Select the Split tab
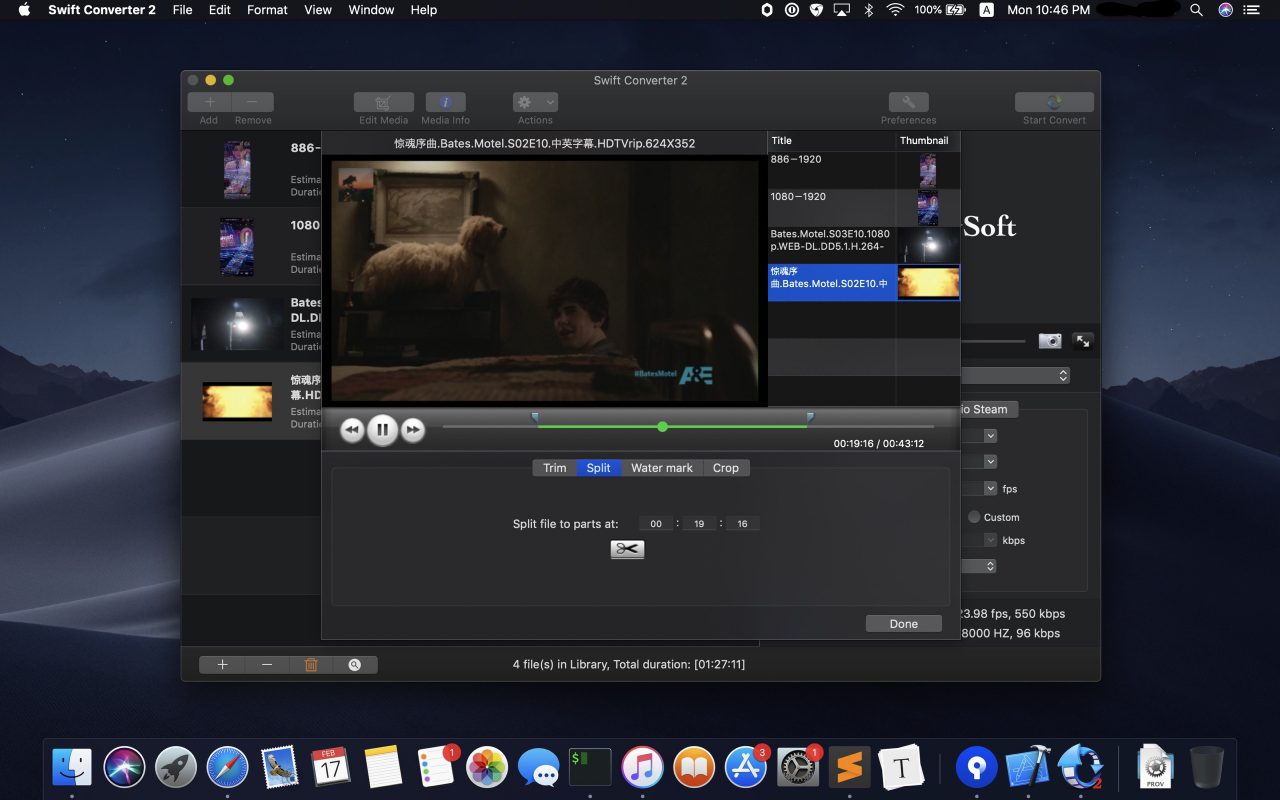The height and width of the screenshot is (800, 1280). (x=599, y=468)
